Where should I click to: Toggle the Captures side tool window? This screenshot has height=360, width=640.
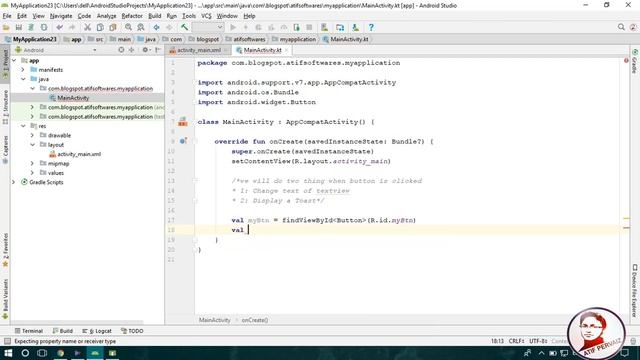(5, 149)
